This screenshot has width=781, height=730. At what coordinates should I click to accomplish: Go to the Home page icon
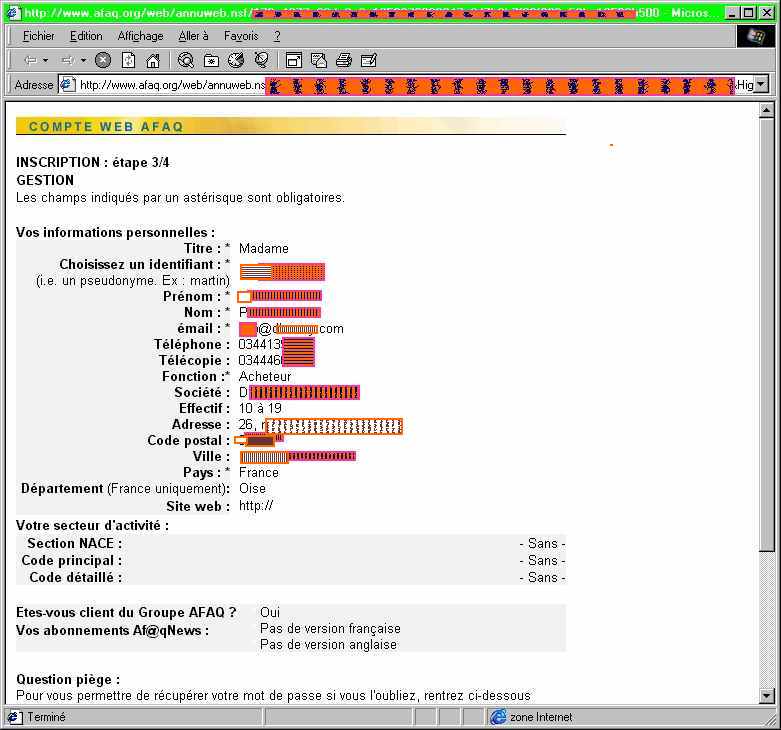[x=153, y=60]
